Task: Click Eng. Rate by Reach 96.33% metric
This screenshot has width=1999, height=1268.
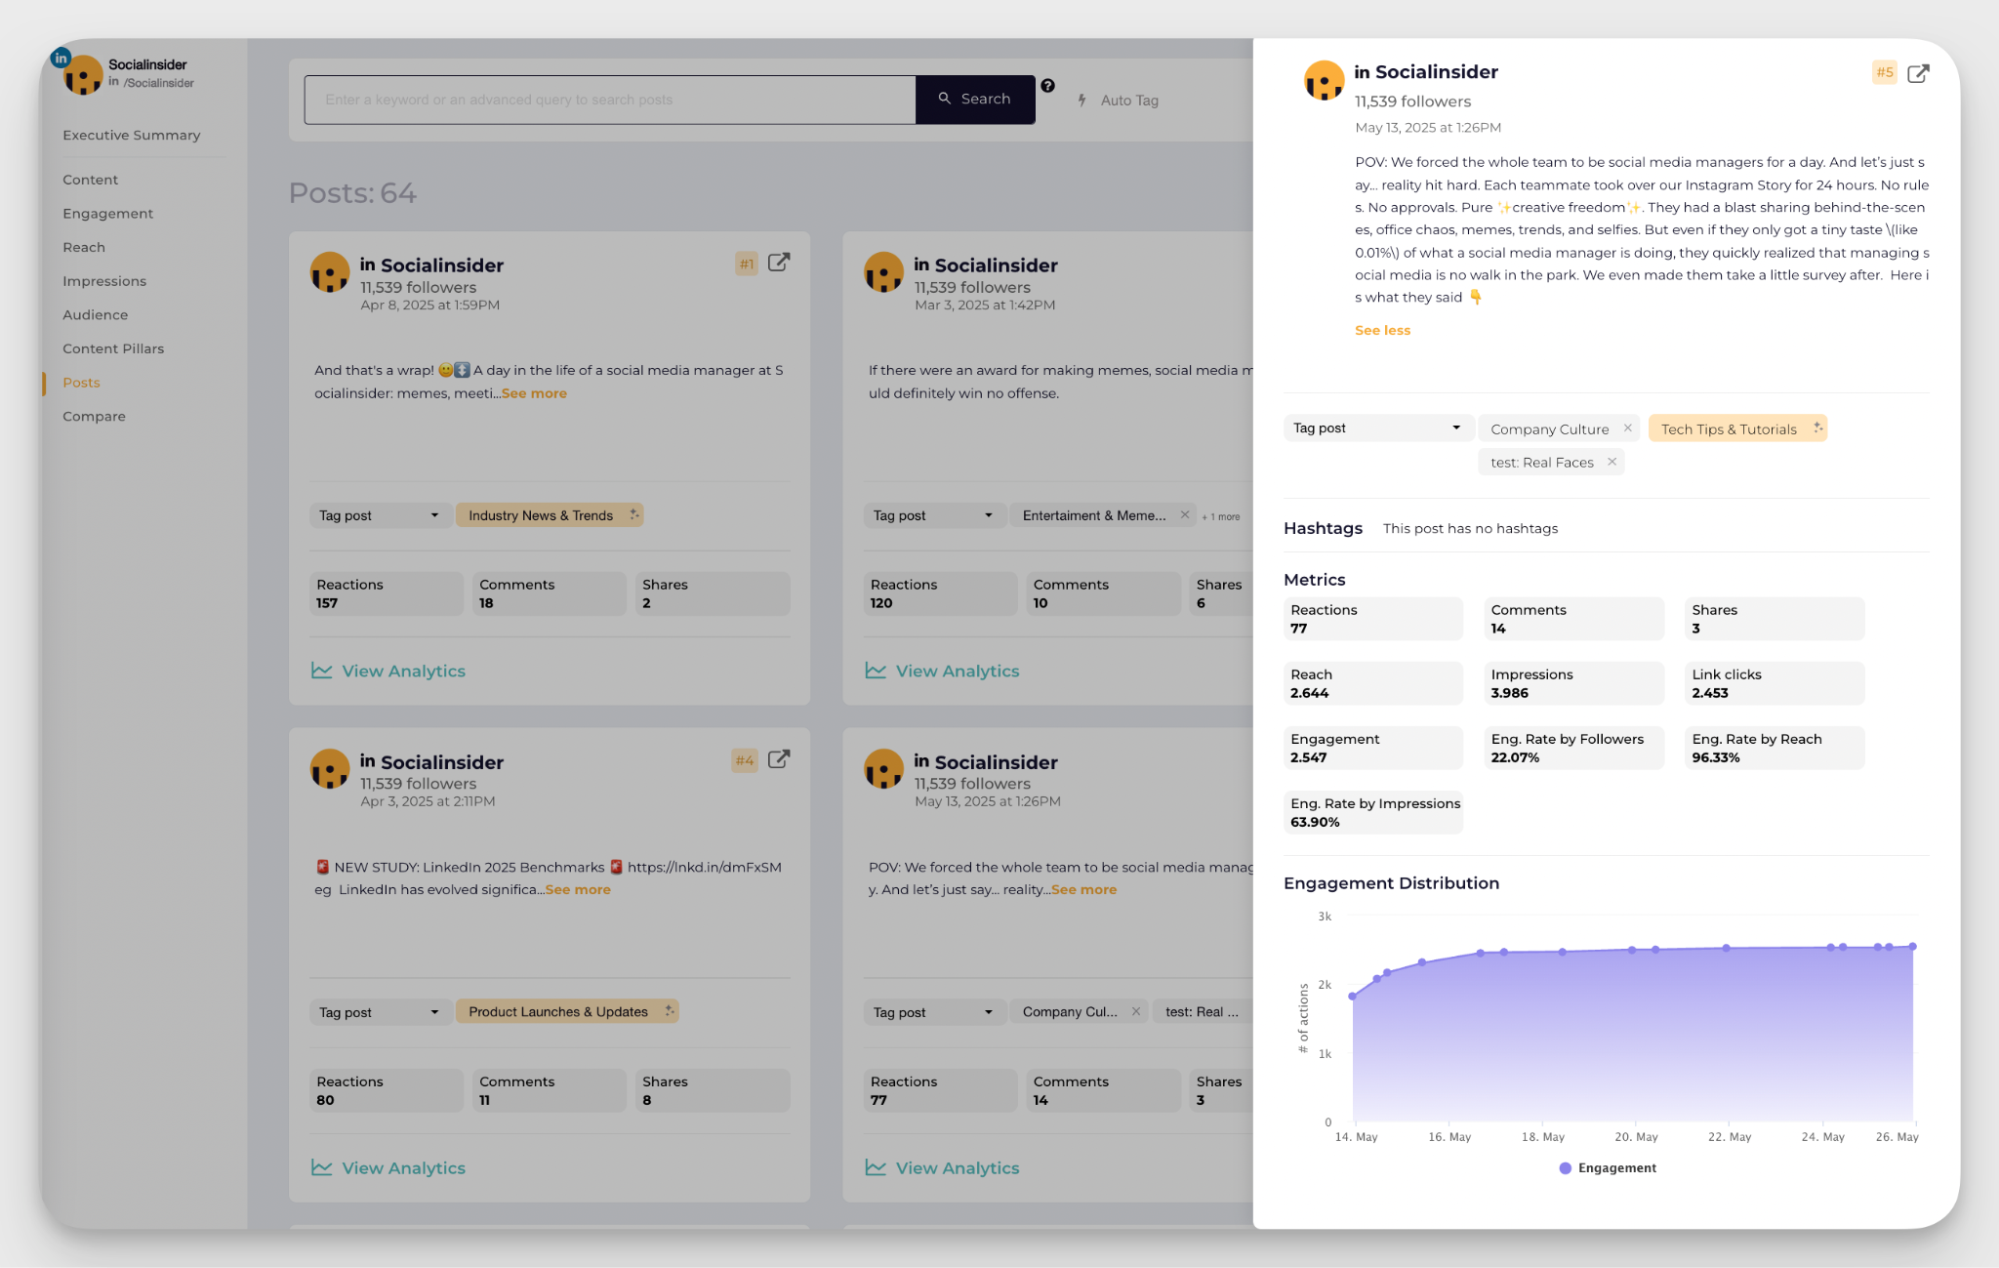Action: [1774, 748]
